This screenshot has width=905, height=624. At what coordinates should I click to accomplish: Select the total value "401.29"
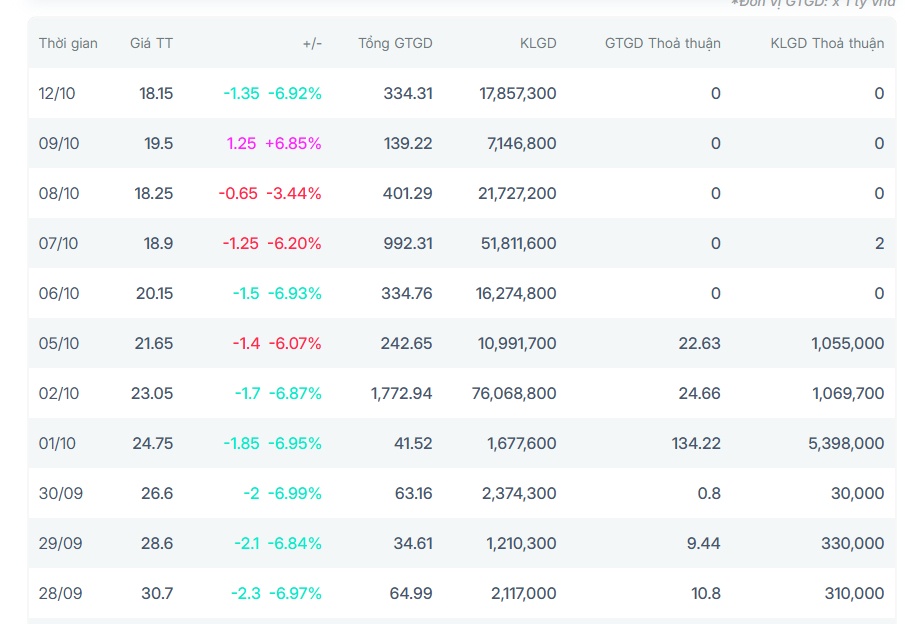(x=407, y=193)
